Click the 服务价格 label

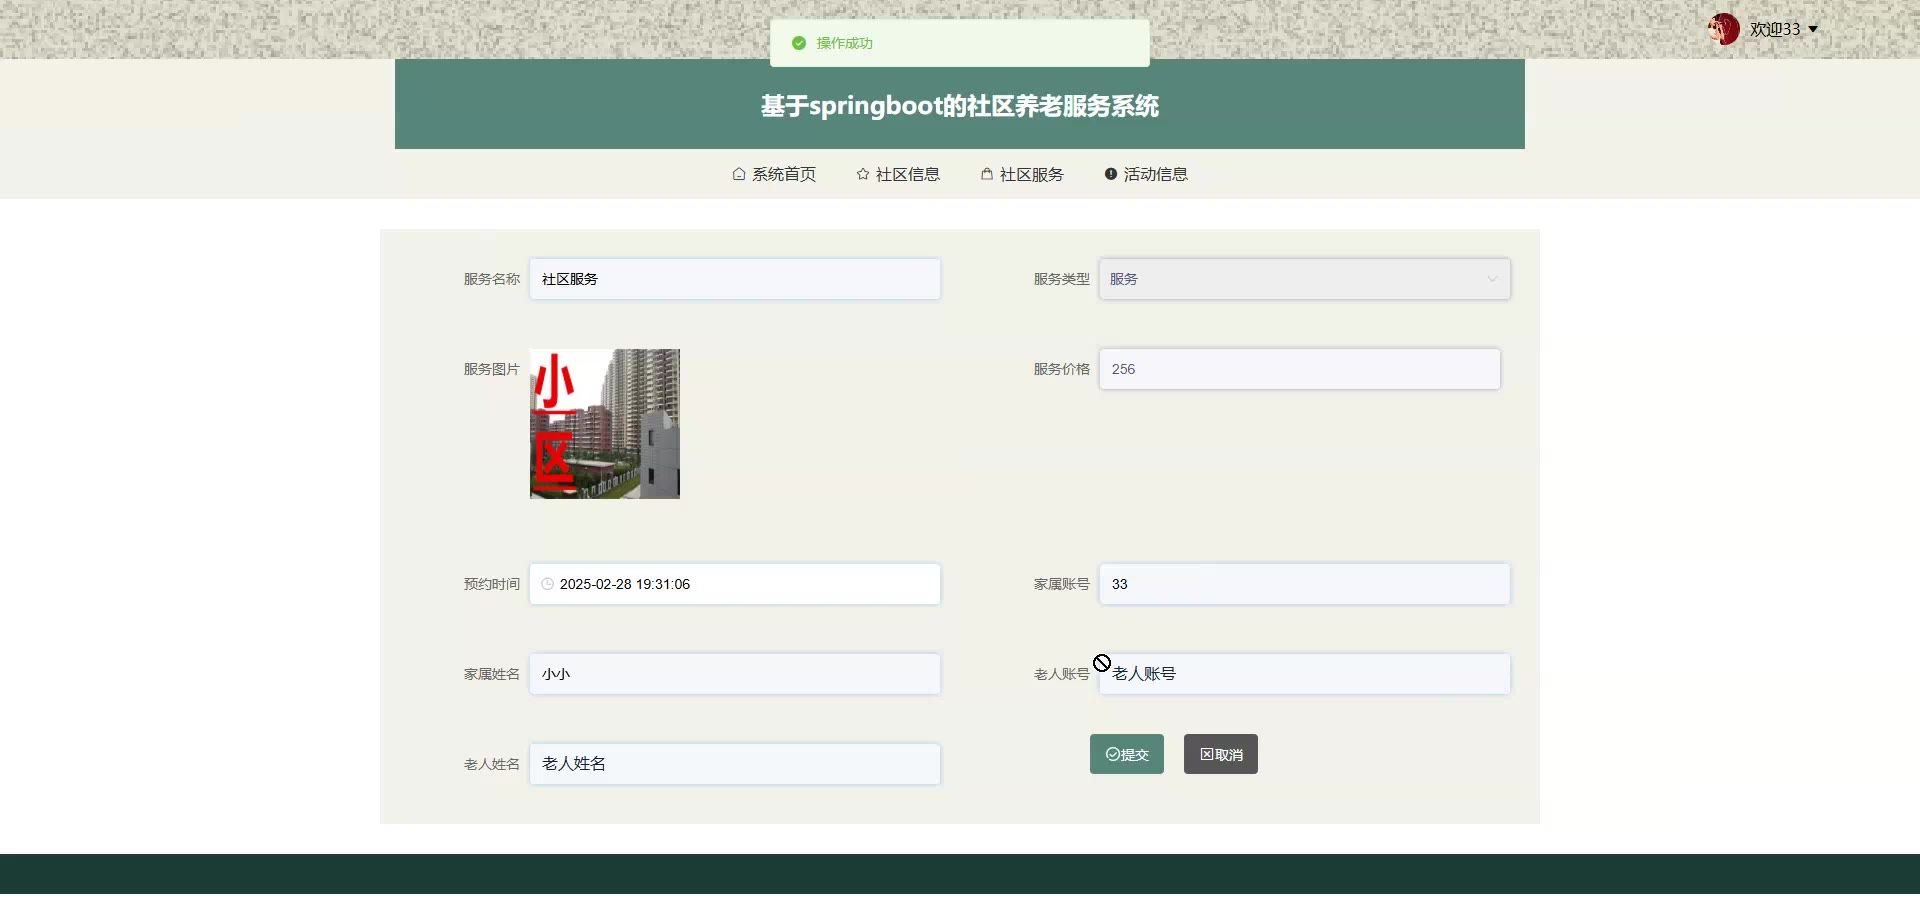click(1062, 369)
